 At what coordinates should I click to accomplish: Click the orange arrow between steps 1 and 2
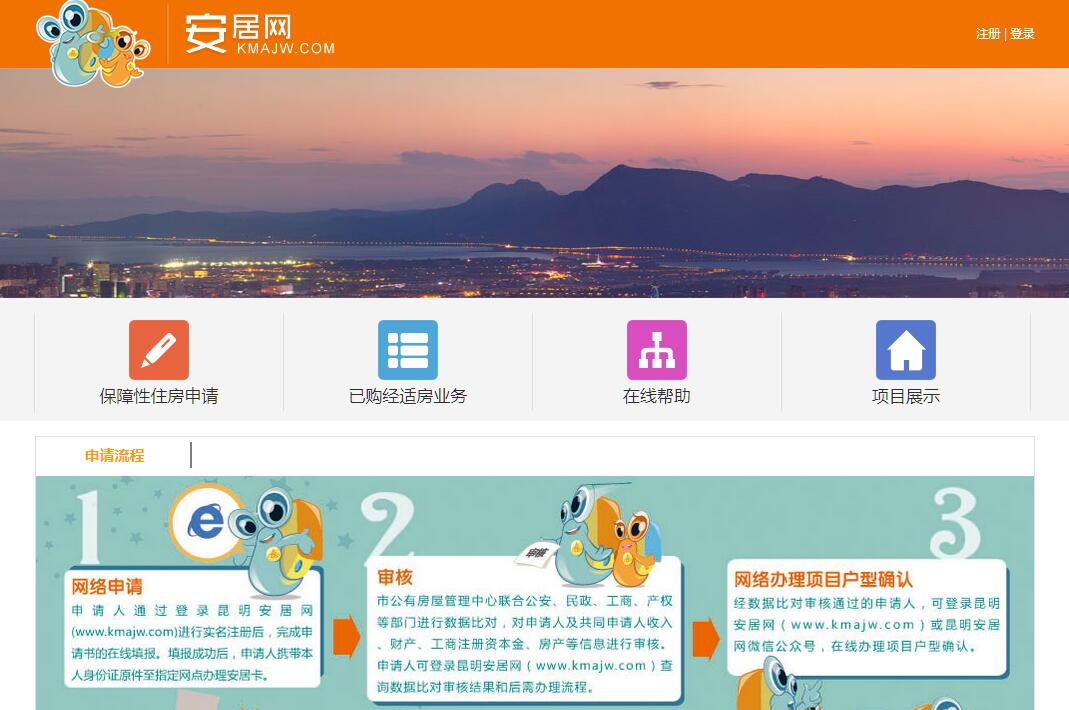point(346,638)
